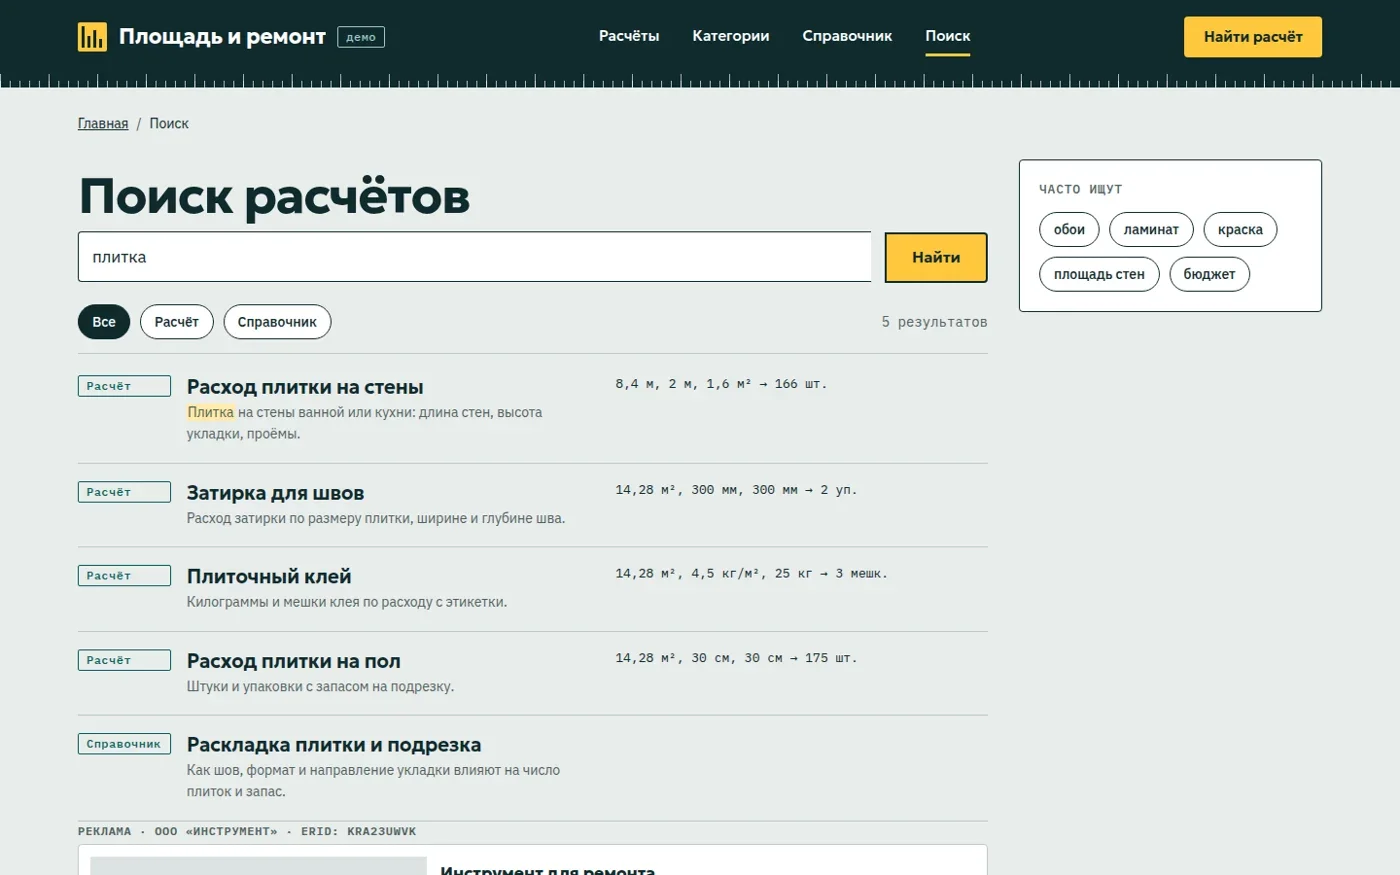The height and width of the screenshot is (875, 1400).
Task: Open result Расход плитки на стены
Action: point(305,387)
